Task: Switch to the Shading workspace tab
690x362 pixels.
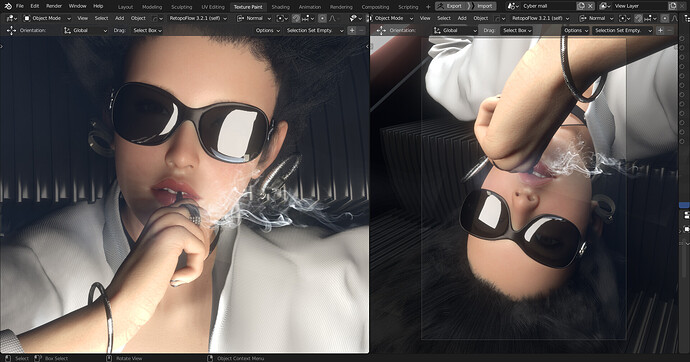Action: coord(280,7)
